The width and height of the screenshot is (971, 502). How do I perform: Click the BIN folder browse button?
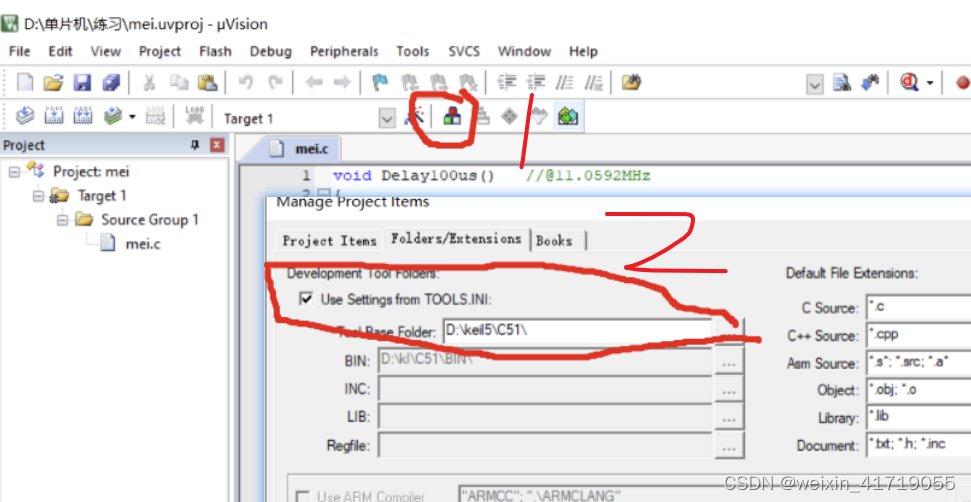pyautogui.click(x=729, y=361)
